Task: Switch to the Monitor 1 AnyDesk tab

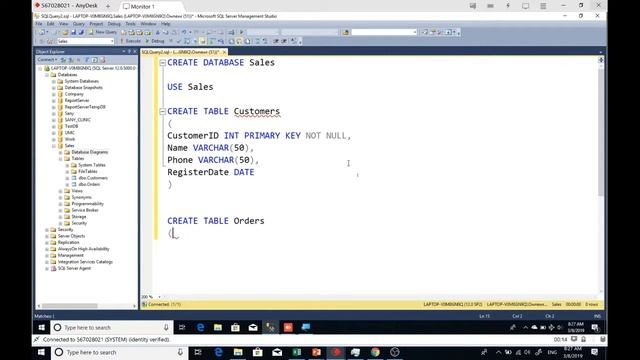Action: pos(139,6)
